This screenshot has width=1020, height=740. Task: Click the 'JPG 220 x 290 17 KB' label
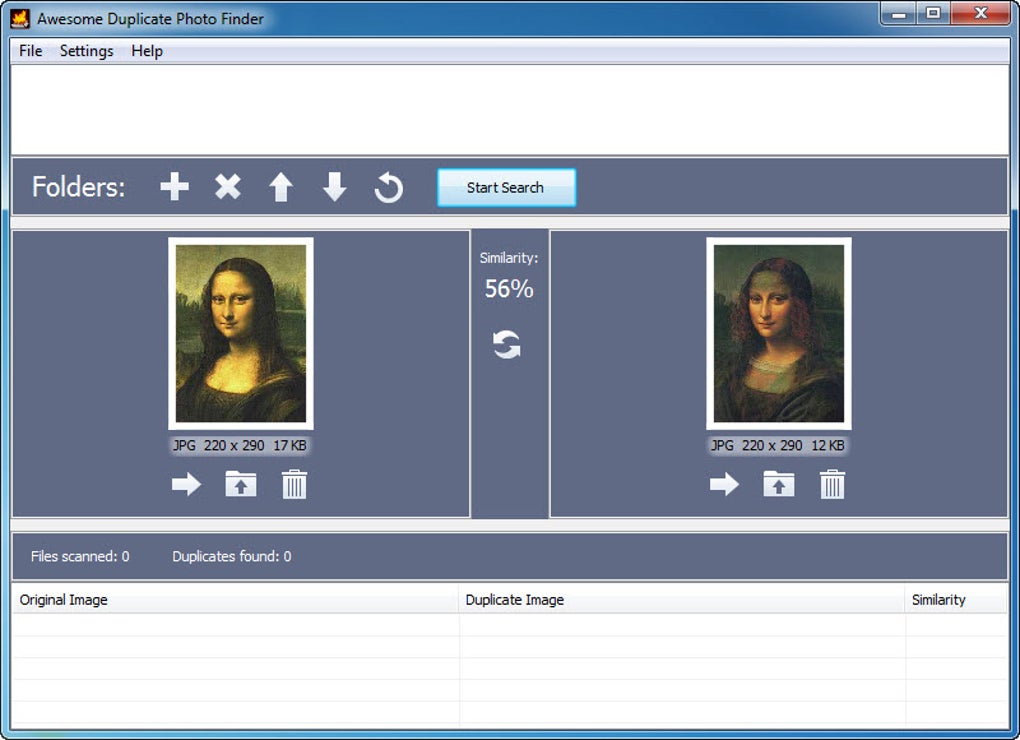click(240, 445)
